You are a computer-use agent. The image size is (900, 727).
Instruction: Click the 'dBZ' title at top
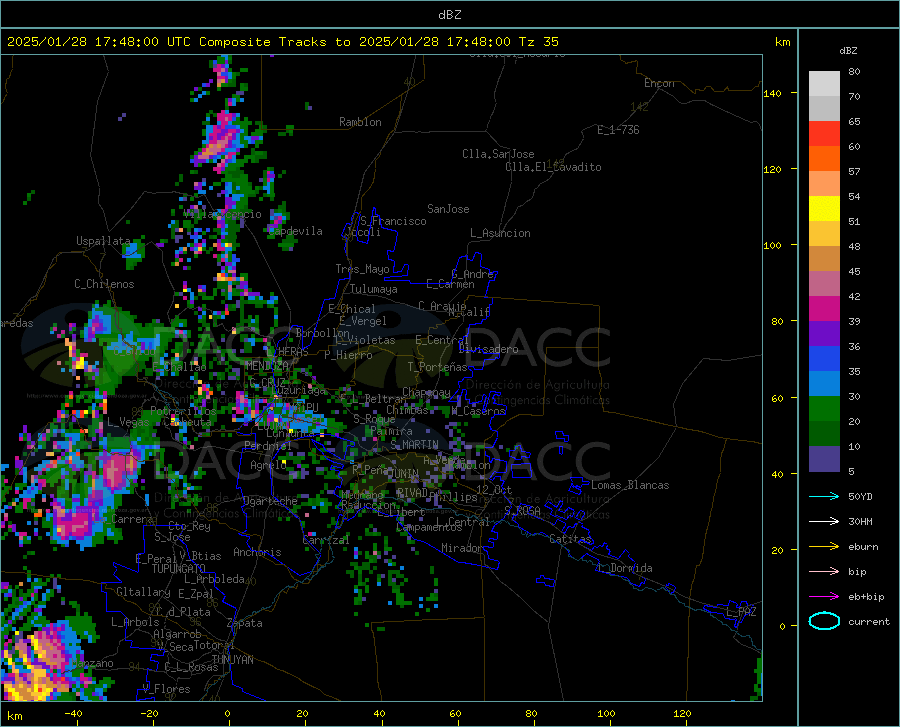click(x=449, y=15)
